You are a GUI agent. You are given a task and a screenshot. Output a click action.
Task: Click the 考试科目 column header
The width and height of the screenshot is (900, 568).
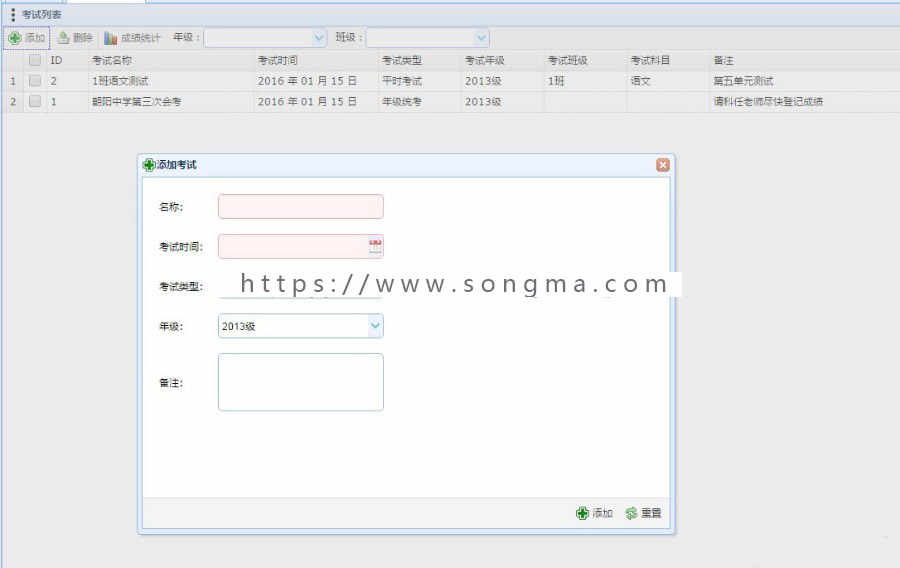click(x=650, y=60)
